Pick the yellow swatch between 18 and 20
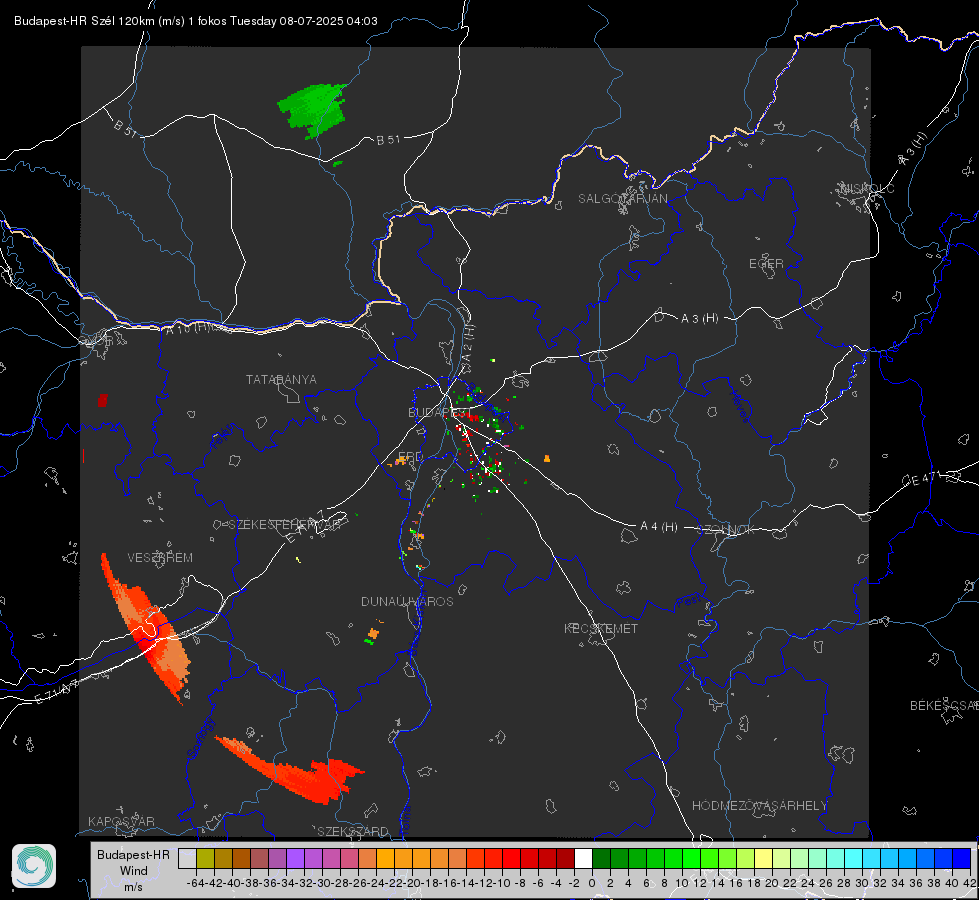979x900 pixels. coord(763,858)
